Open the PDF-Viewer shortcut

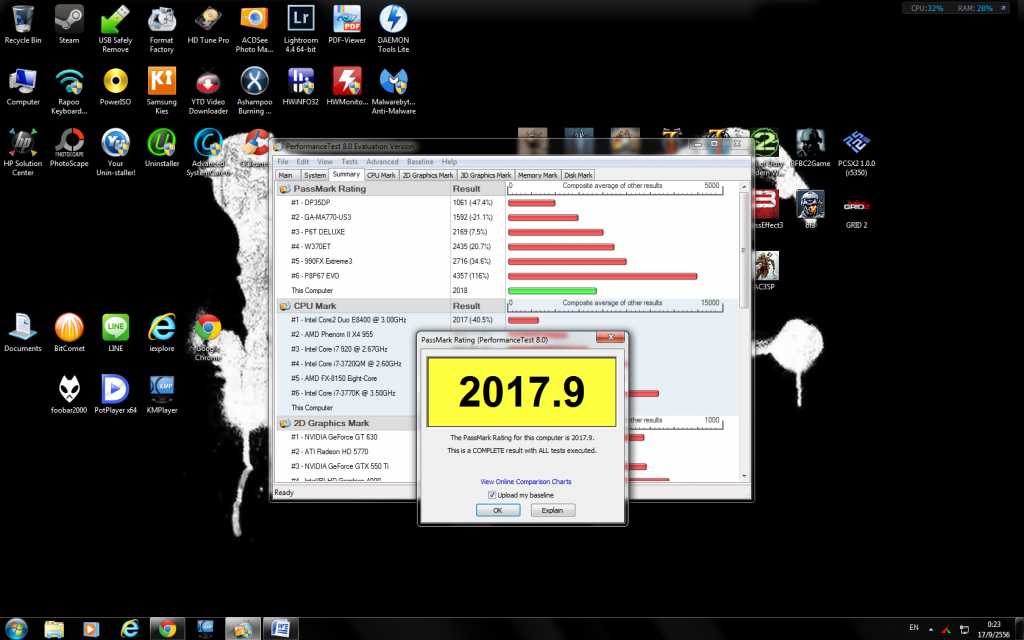click(x=347, y=25)
